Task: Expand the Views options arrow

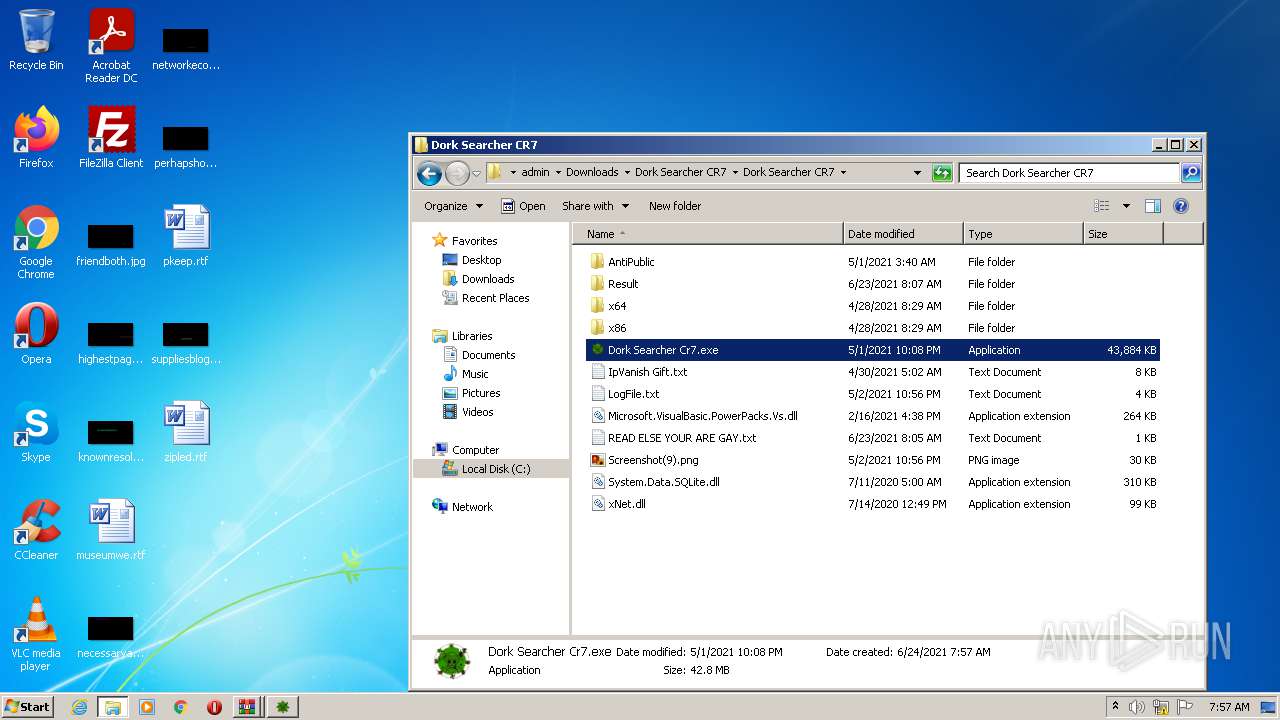Action: pos(1126,206)
